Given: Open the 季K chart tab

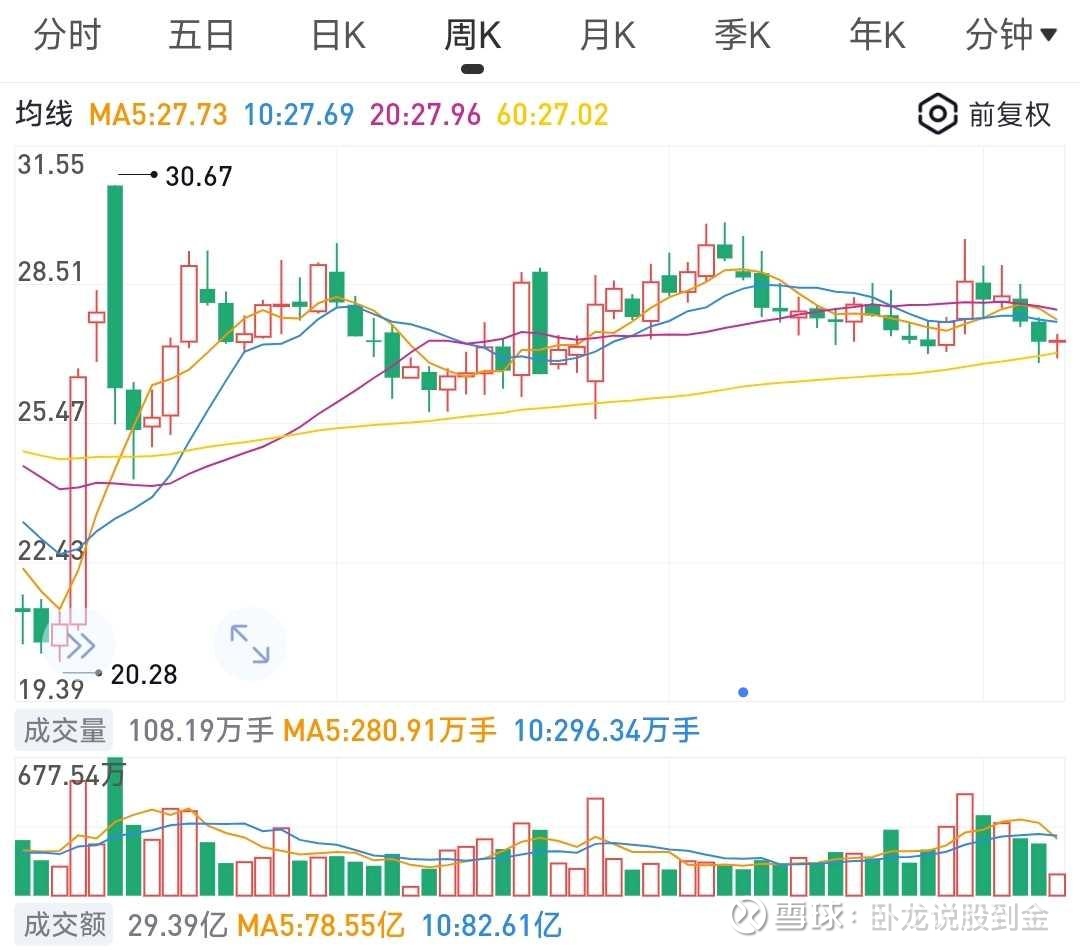Looking at the screenshot, I should (x=742, y=36).
